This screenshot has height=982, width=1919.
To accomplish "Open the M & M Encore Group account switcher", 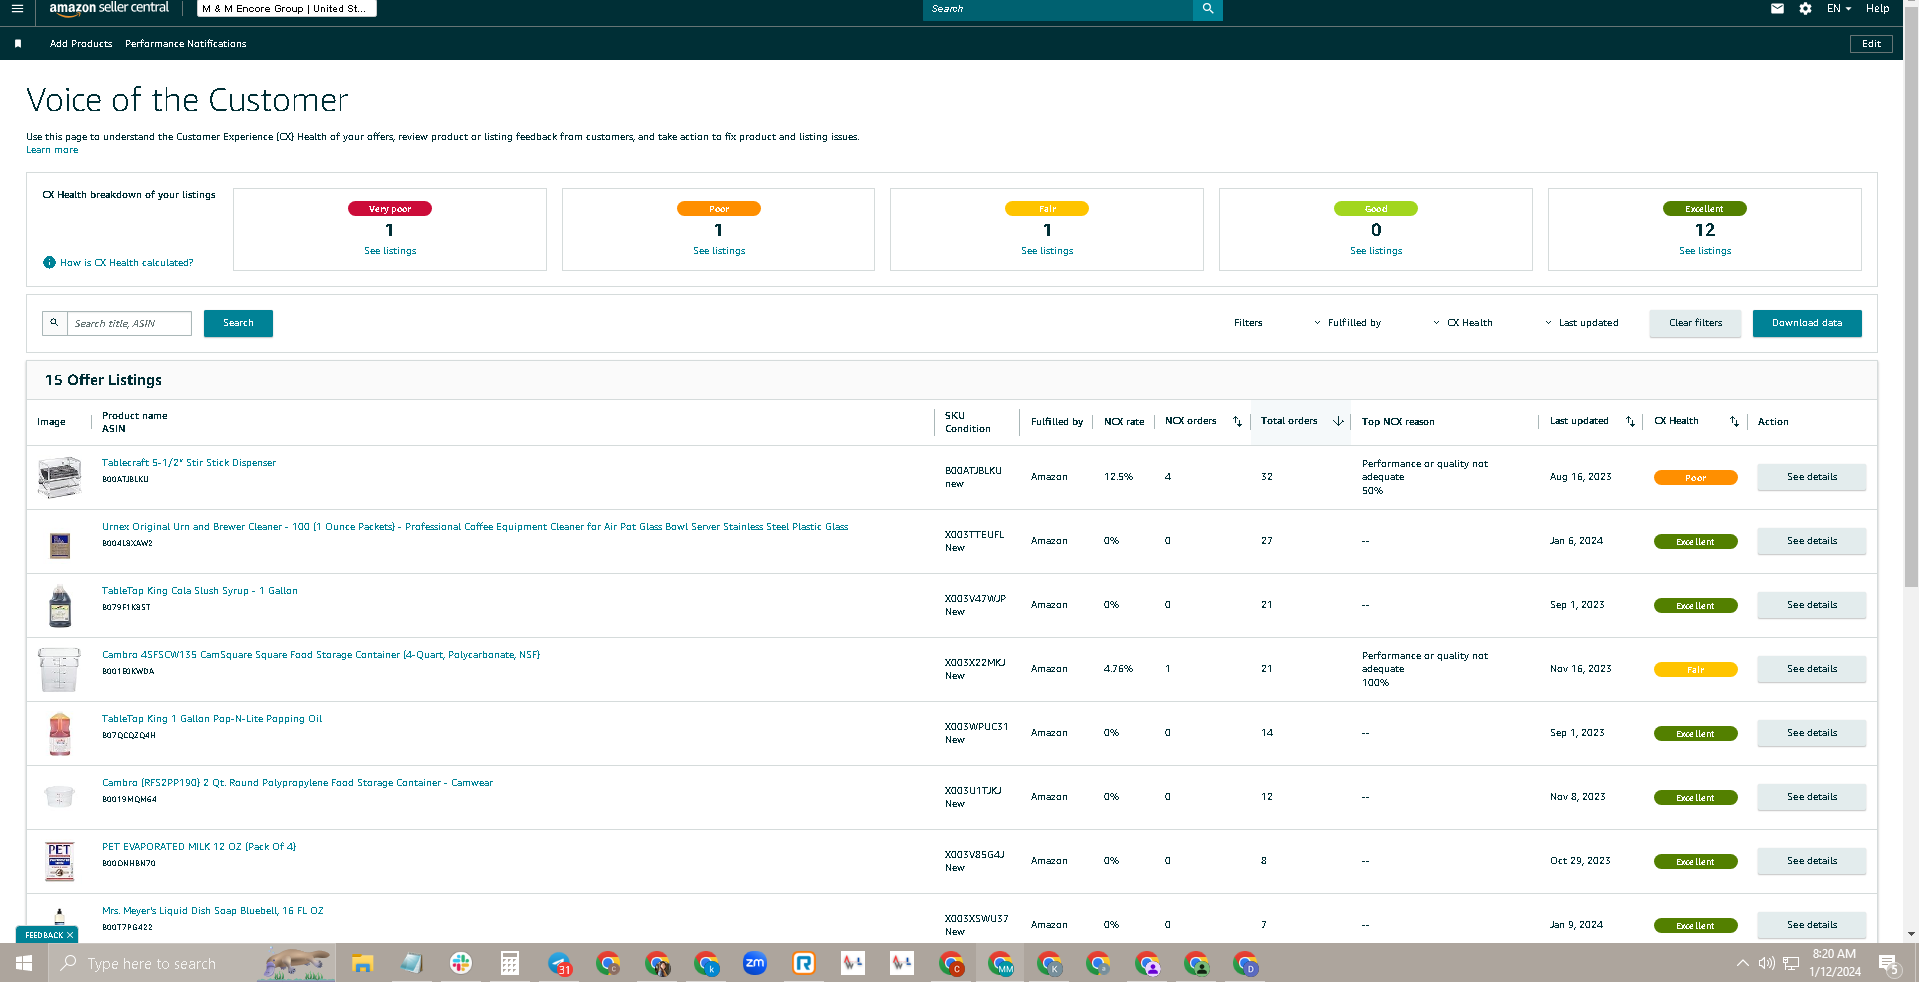I will point(287,9).
